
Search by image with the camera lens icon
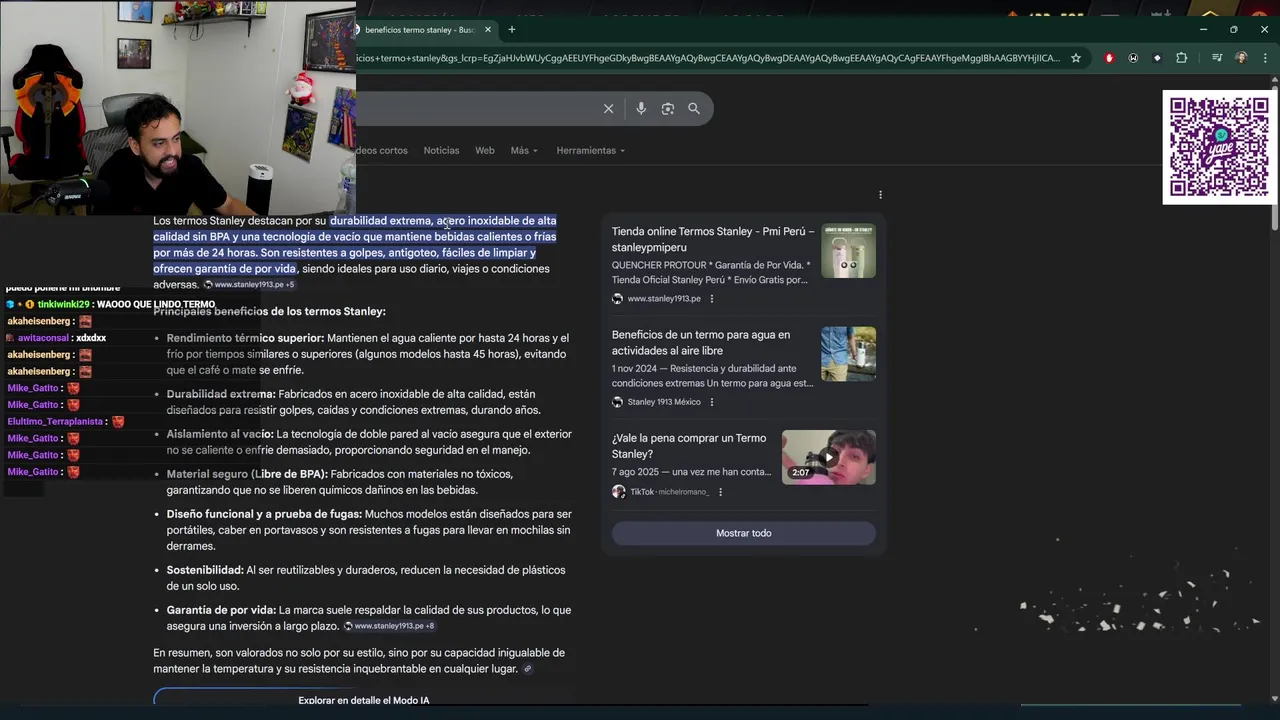coord(668,109)
